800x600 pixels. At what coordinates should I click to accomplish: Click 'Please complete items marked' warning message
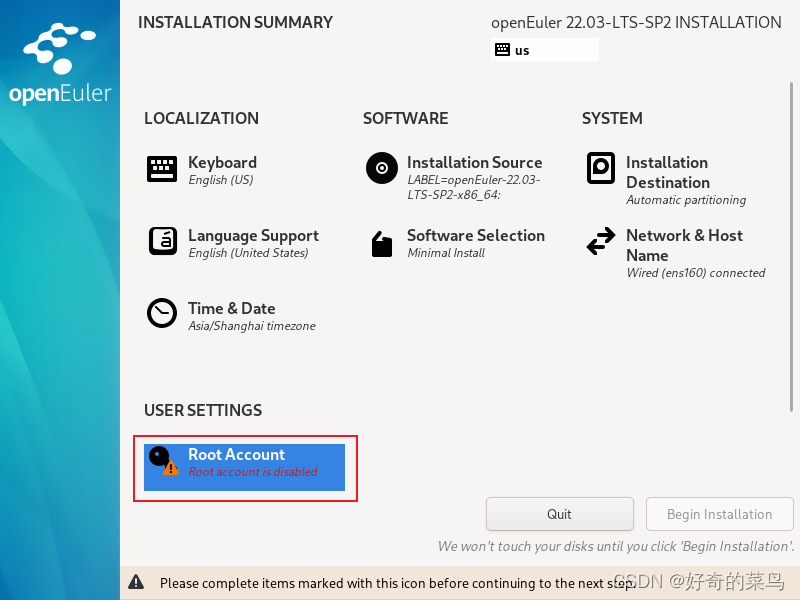coord(398,583)
